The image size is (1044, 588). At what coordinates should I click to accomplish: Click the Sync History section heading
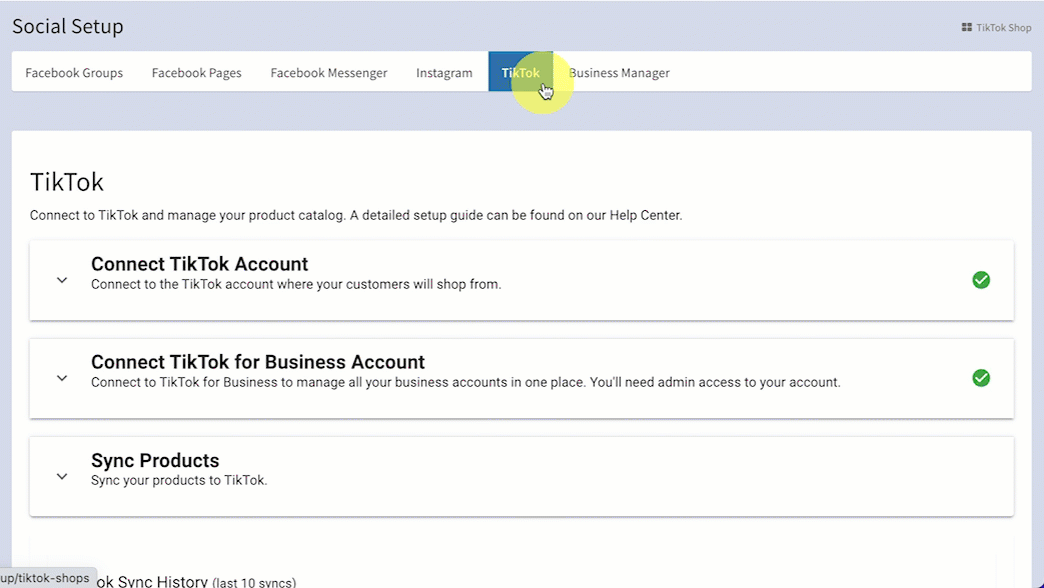point(200,581)
